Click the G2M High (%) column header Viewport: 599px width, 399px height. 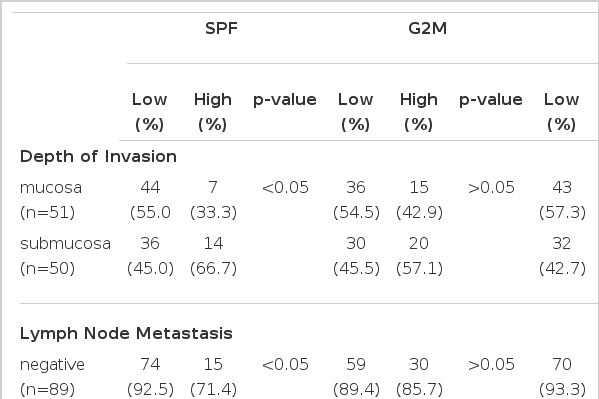(x=419, y=112)
